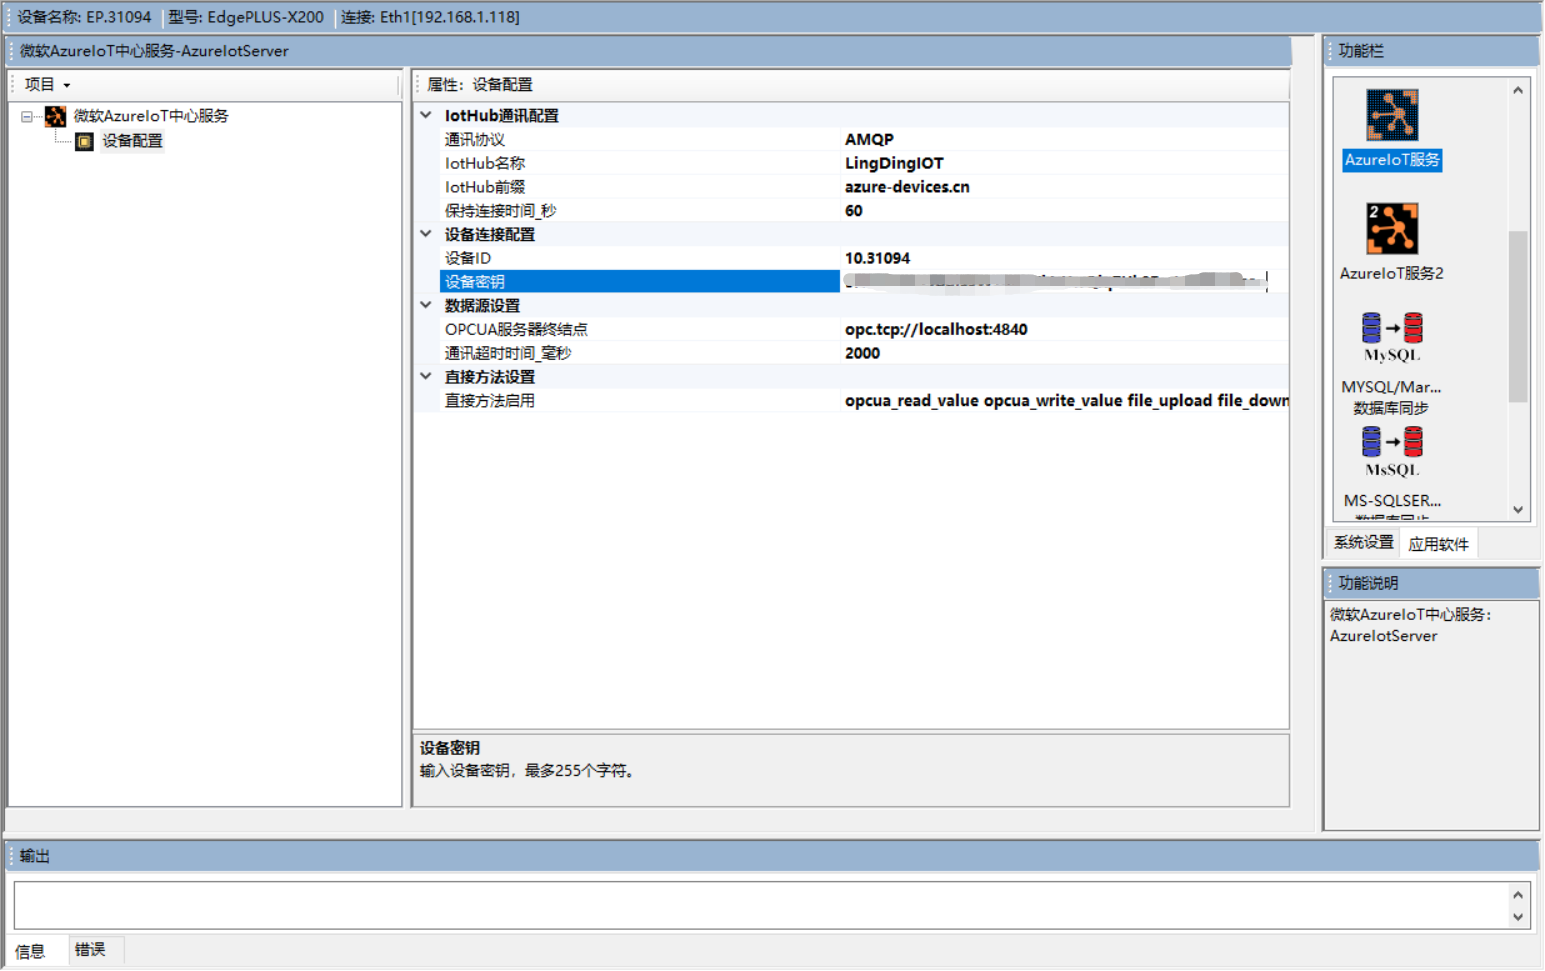This screenshot has width=1545, height=971.
Task: Click the 输出 panel header
Action: [772, 856]
